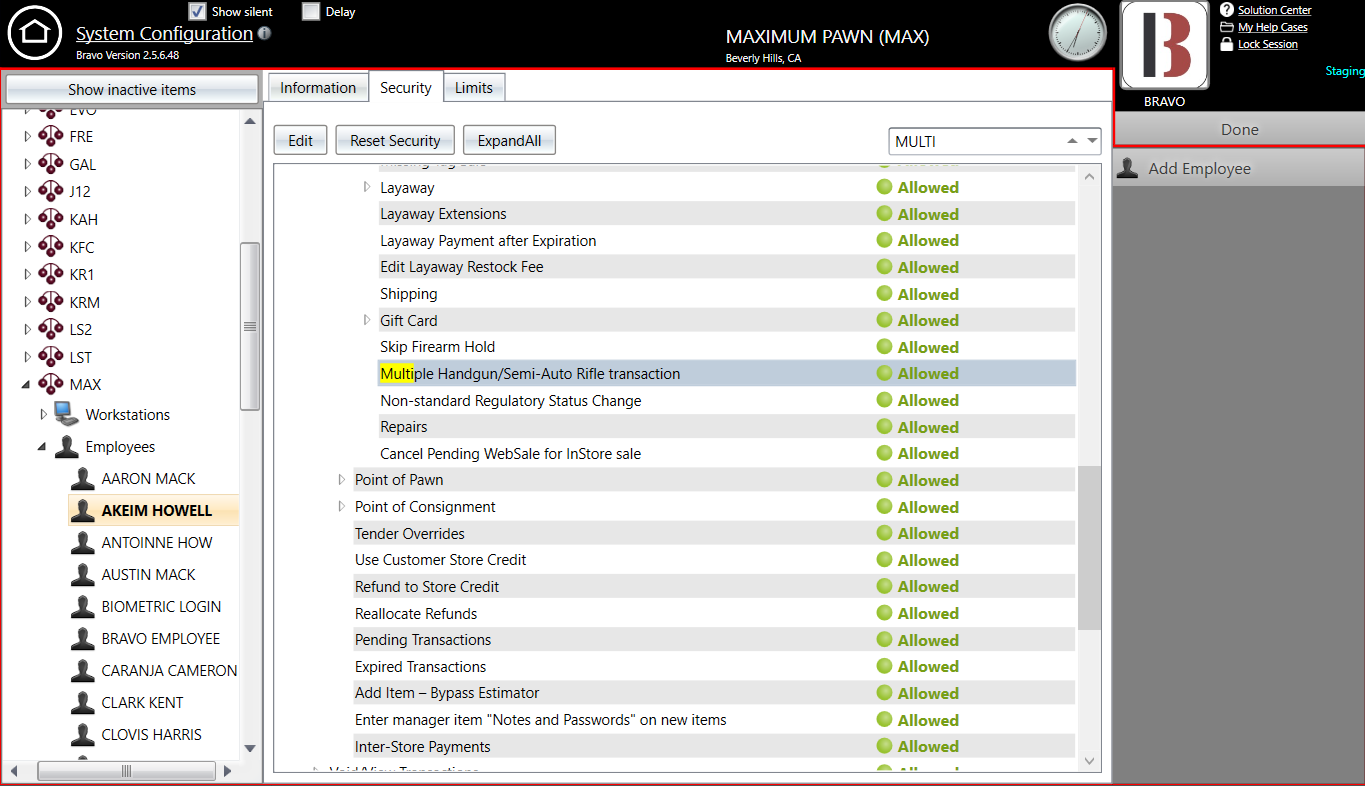The height and width of the screenshot is (786, 1365).
Task: Click the Solution Center help icon
Action: (1227, 10)
